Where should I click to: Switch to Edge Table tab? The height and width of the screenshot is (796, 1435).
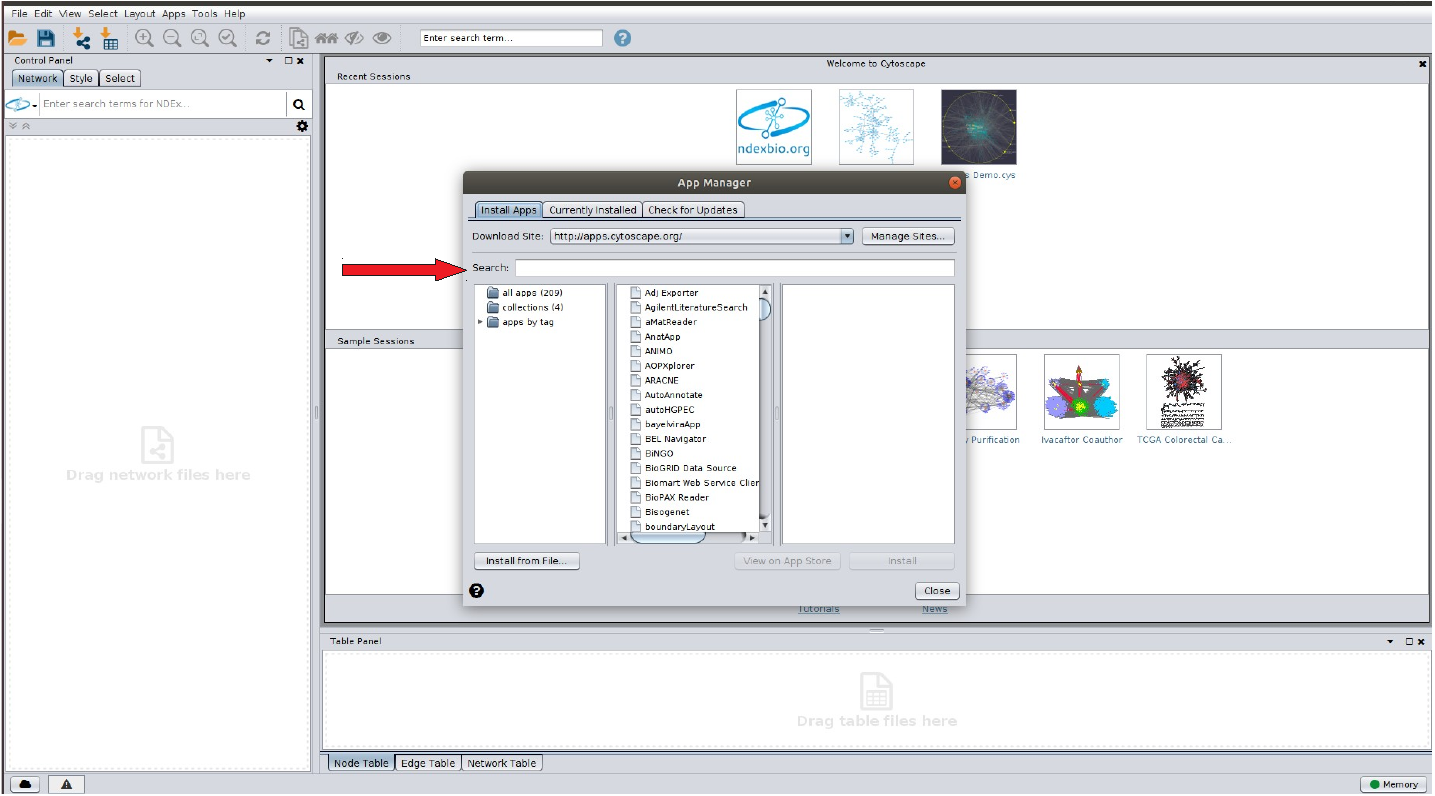tap(428, 763)
